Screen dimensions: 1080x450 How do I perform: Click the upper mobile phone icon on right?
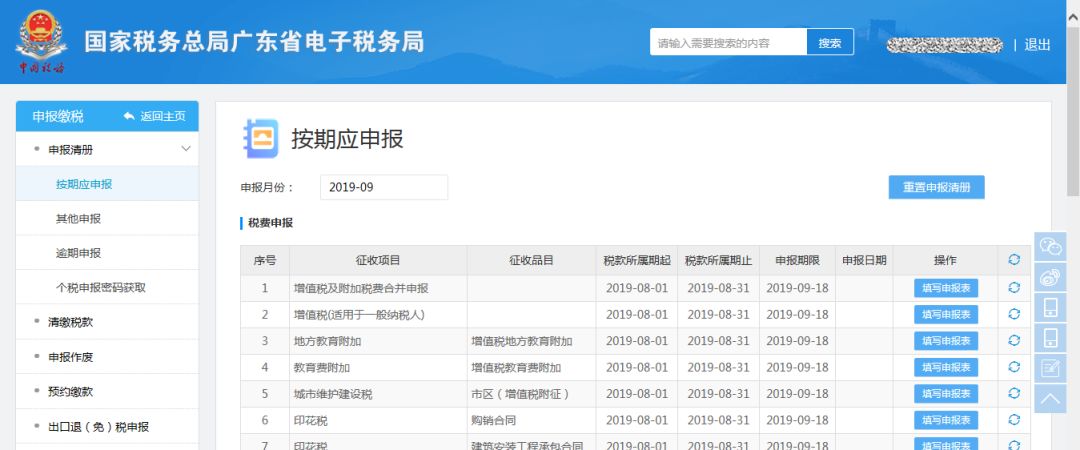pyautogui.click(x=1050, y=307)
